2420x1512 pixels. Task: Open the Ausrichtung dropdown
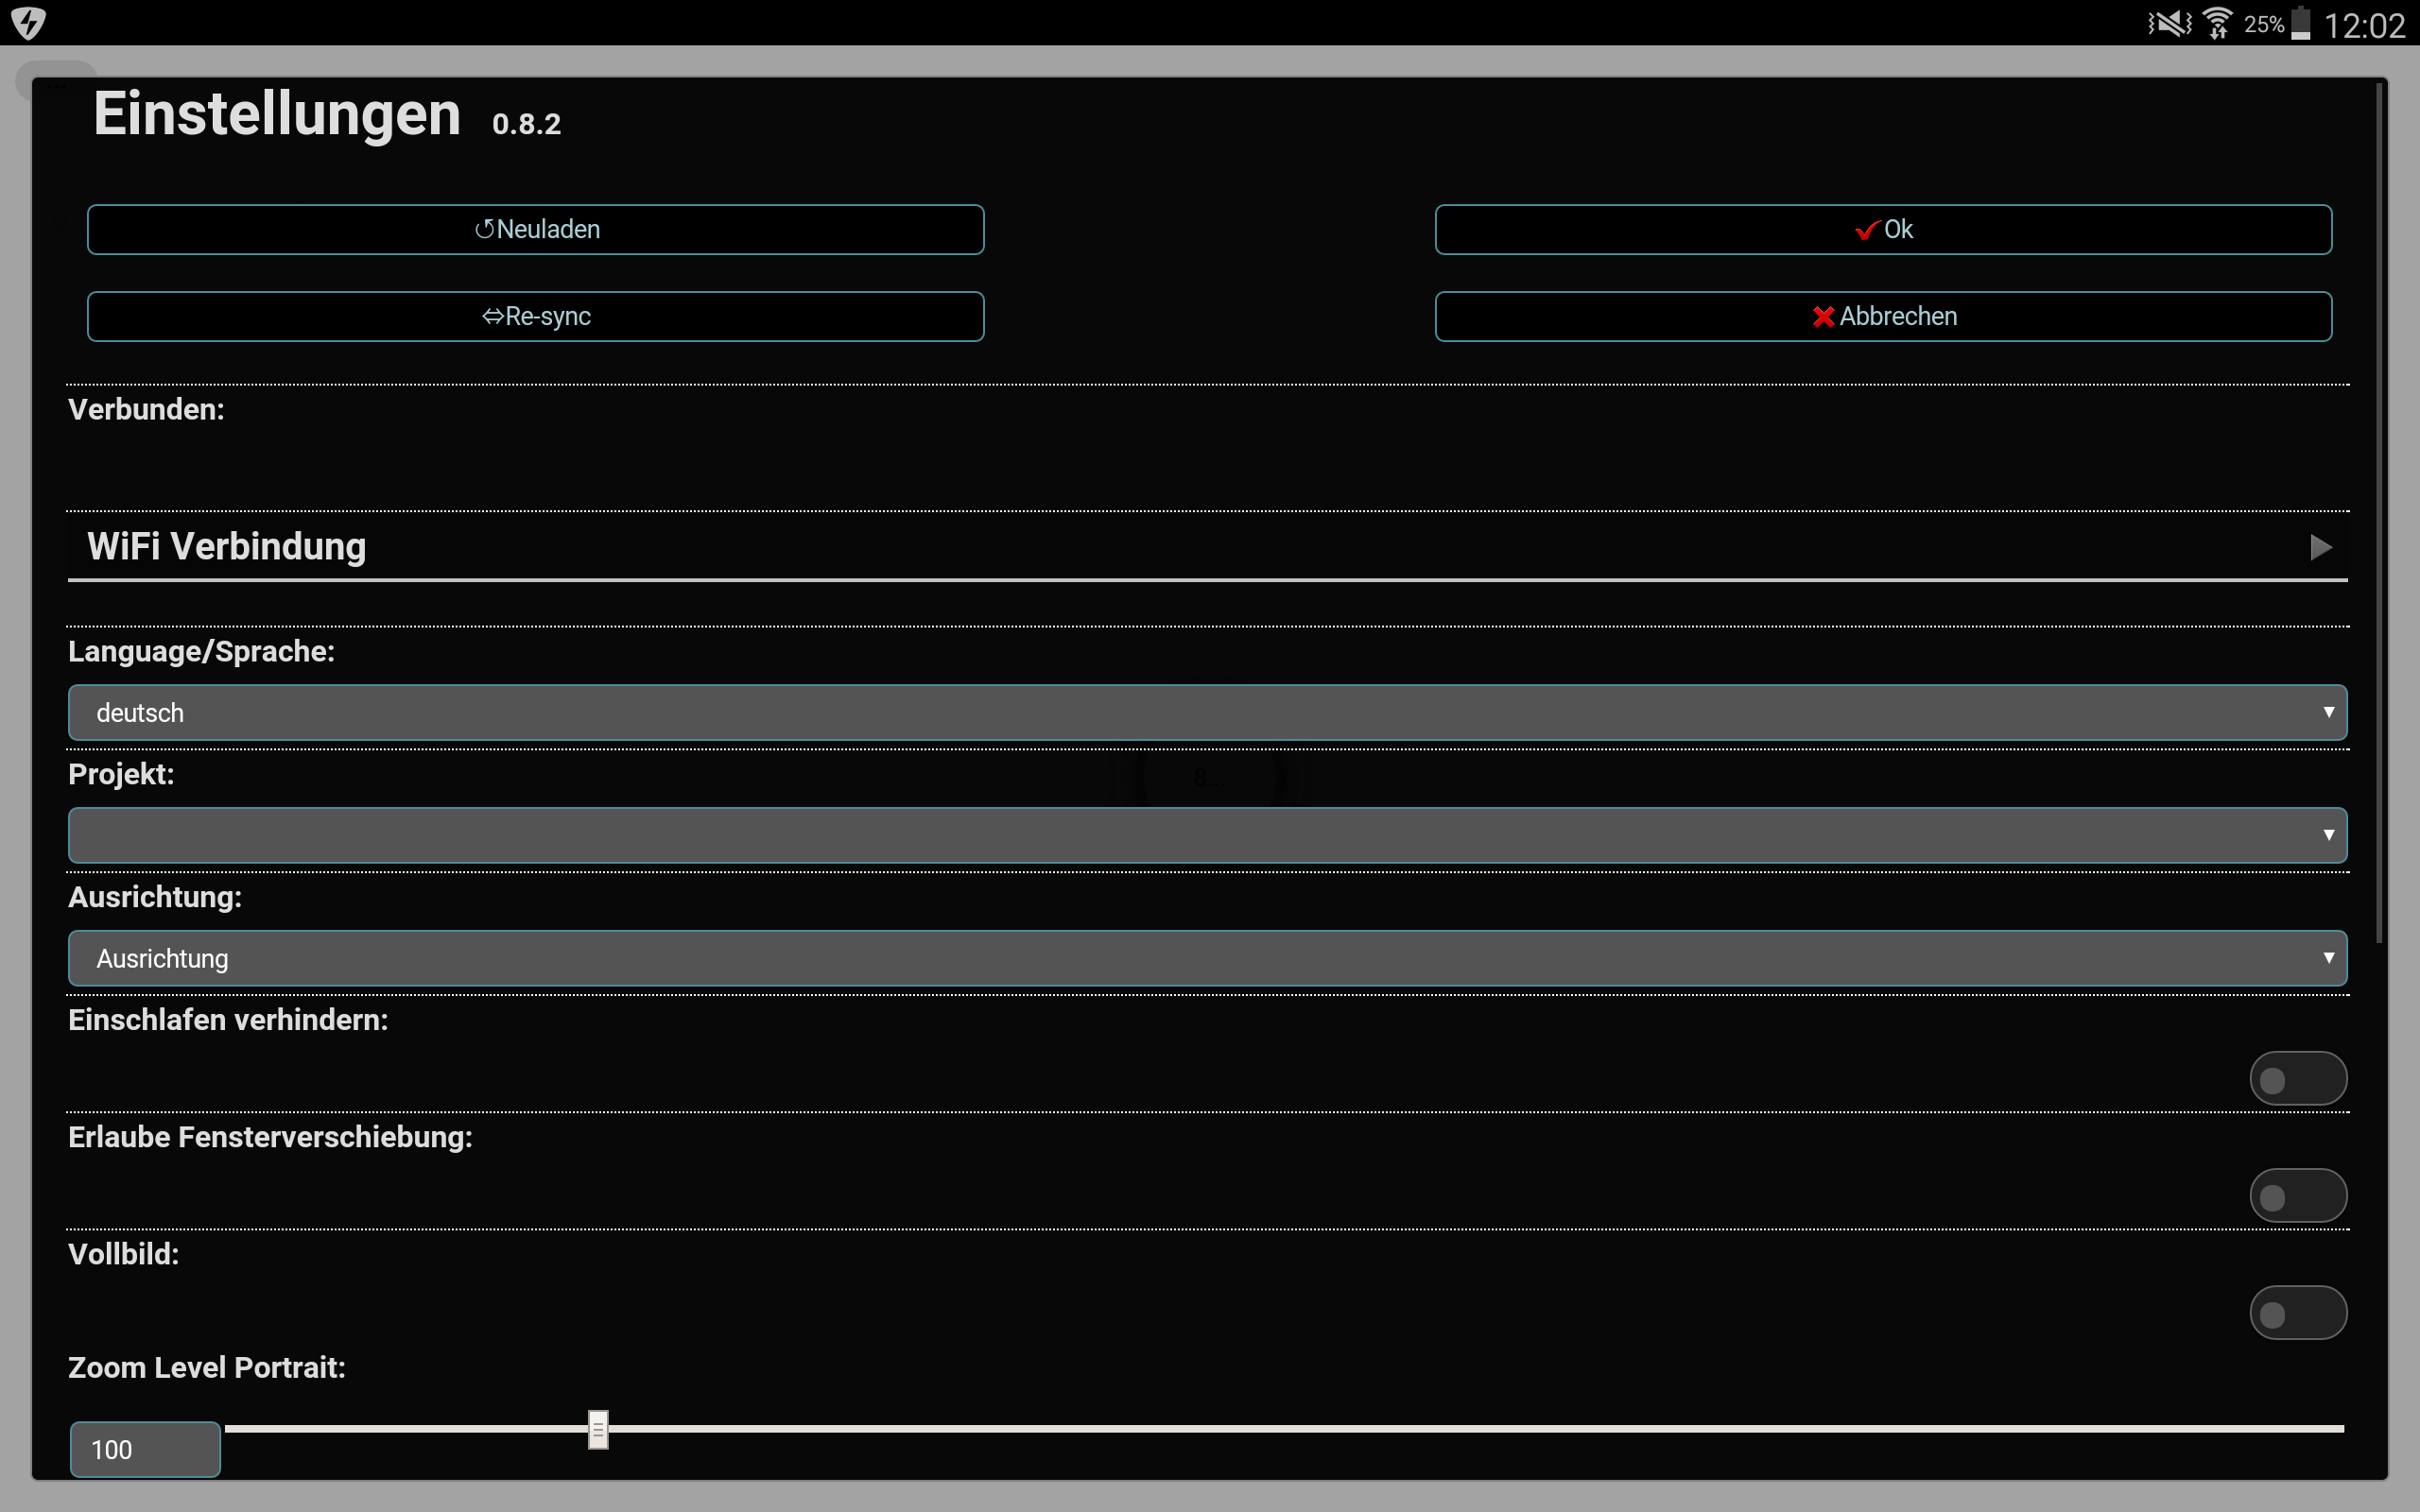pos(1207,958)
